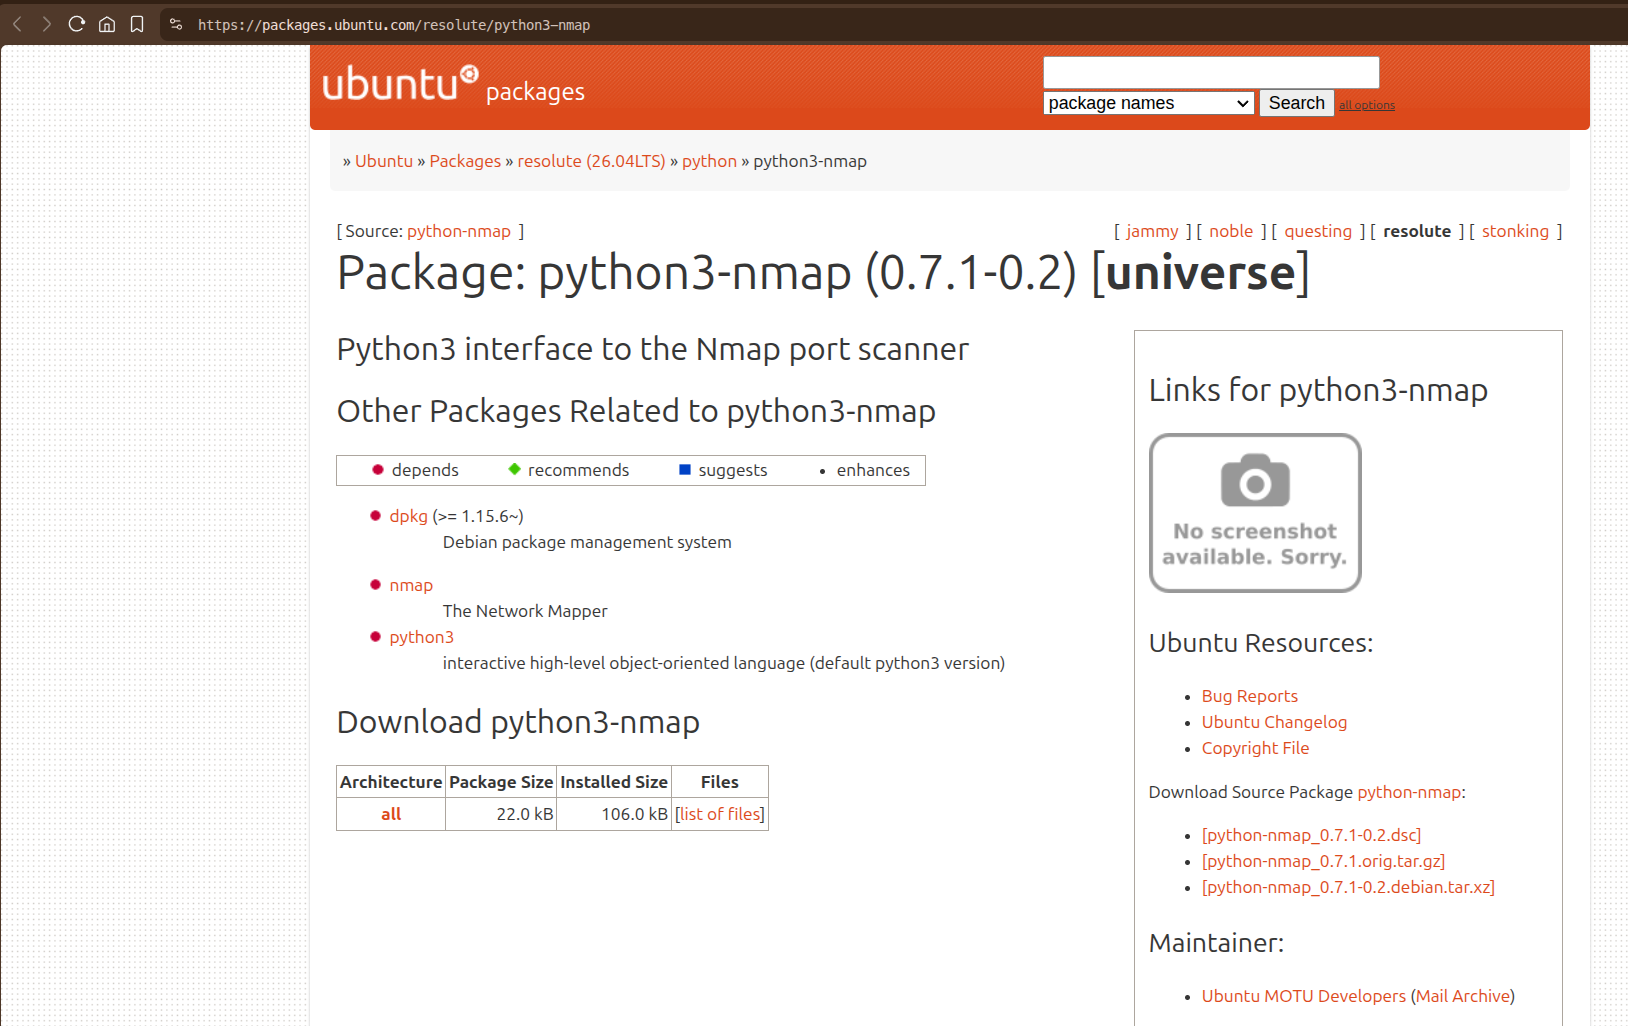Open the 'package names' search type dropdown
Image resolution: width=1628 pixels, height=1026 pixels.
pos(1148,103)
